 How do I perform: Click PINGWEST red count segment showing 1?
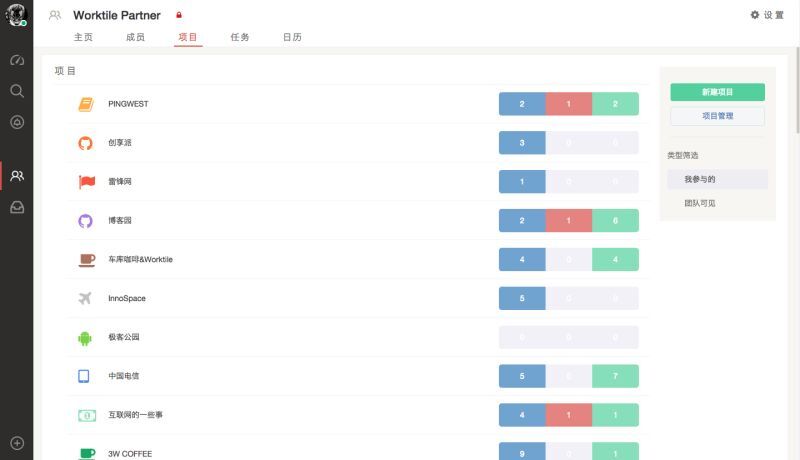coord(568,104)
